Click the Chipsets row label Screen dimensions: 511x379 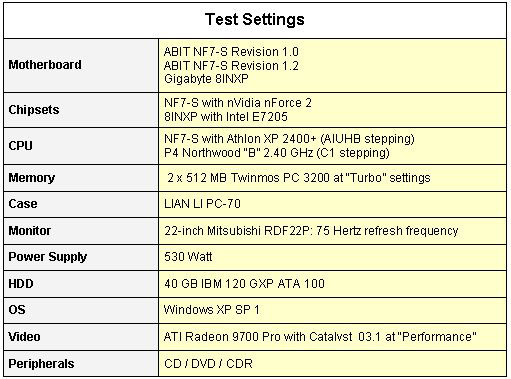[34, 110]
